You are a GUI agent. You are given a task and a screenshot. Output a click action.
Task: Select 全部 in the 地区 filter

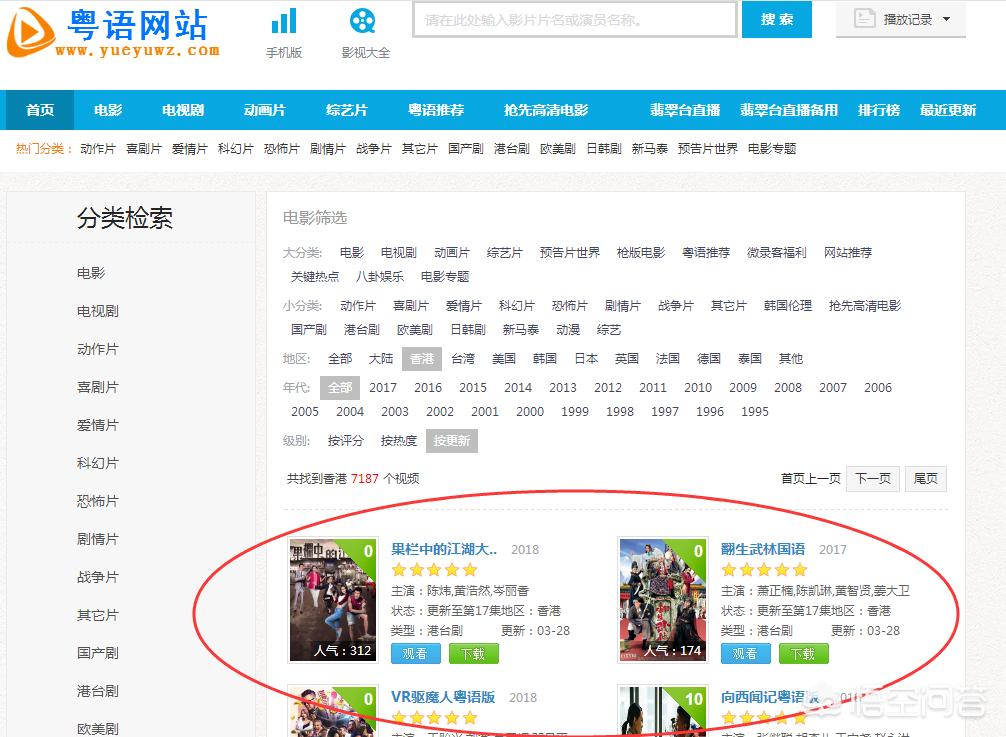pyautogui.click(x=340, y=359)
